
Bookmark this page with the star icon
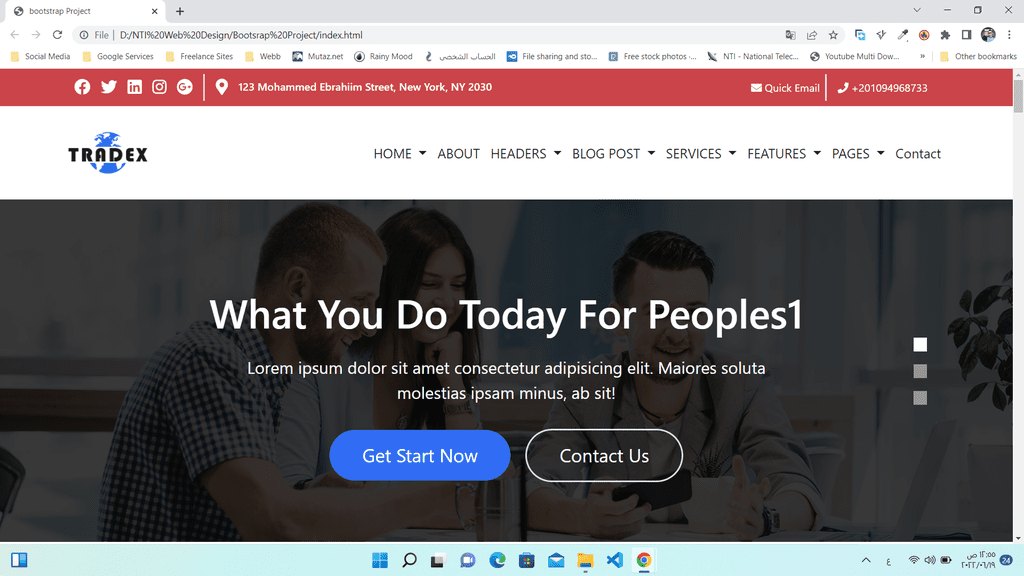[833, 35]
